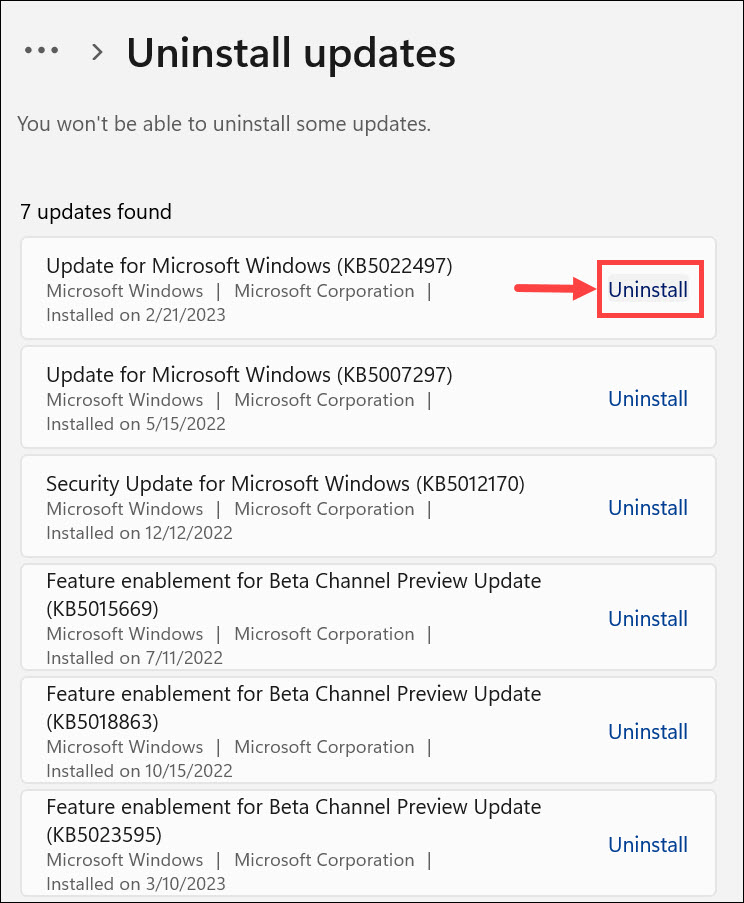Uninstall update KB5022497
744x903 pixels.
coord(648,290)
